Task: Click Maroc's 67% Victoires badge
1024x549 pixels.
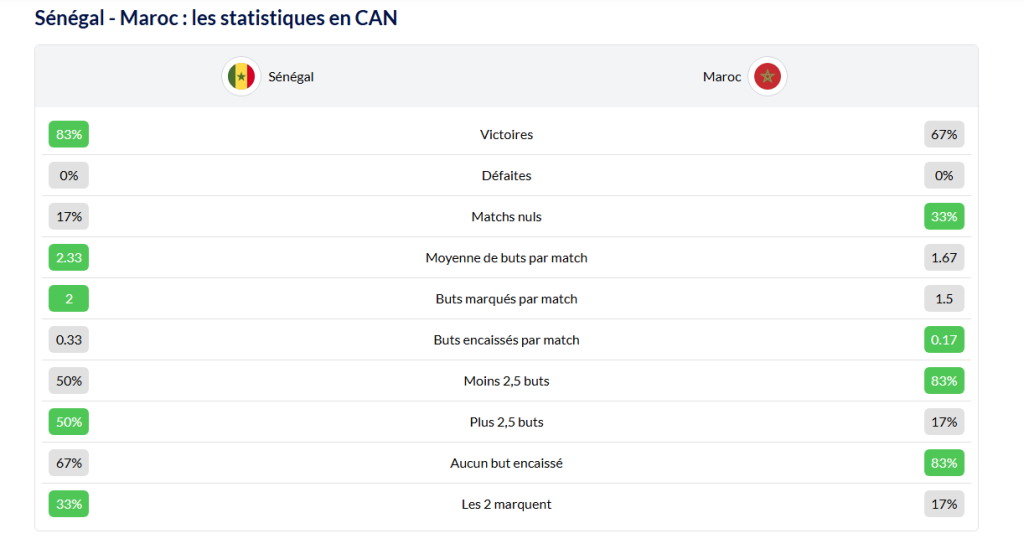Action: 944,134
